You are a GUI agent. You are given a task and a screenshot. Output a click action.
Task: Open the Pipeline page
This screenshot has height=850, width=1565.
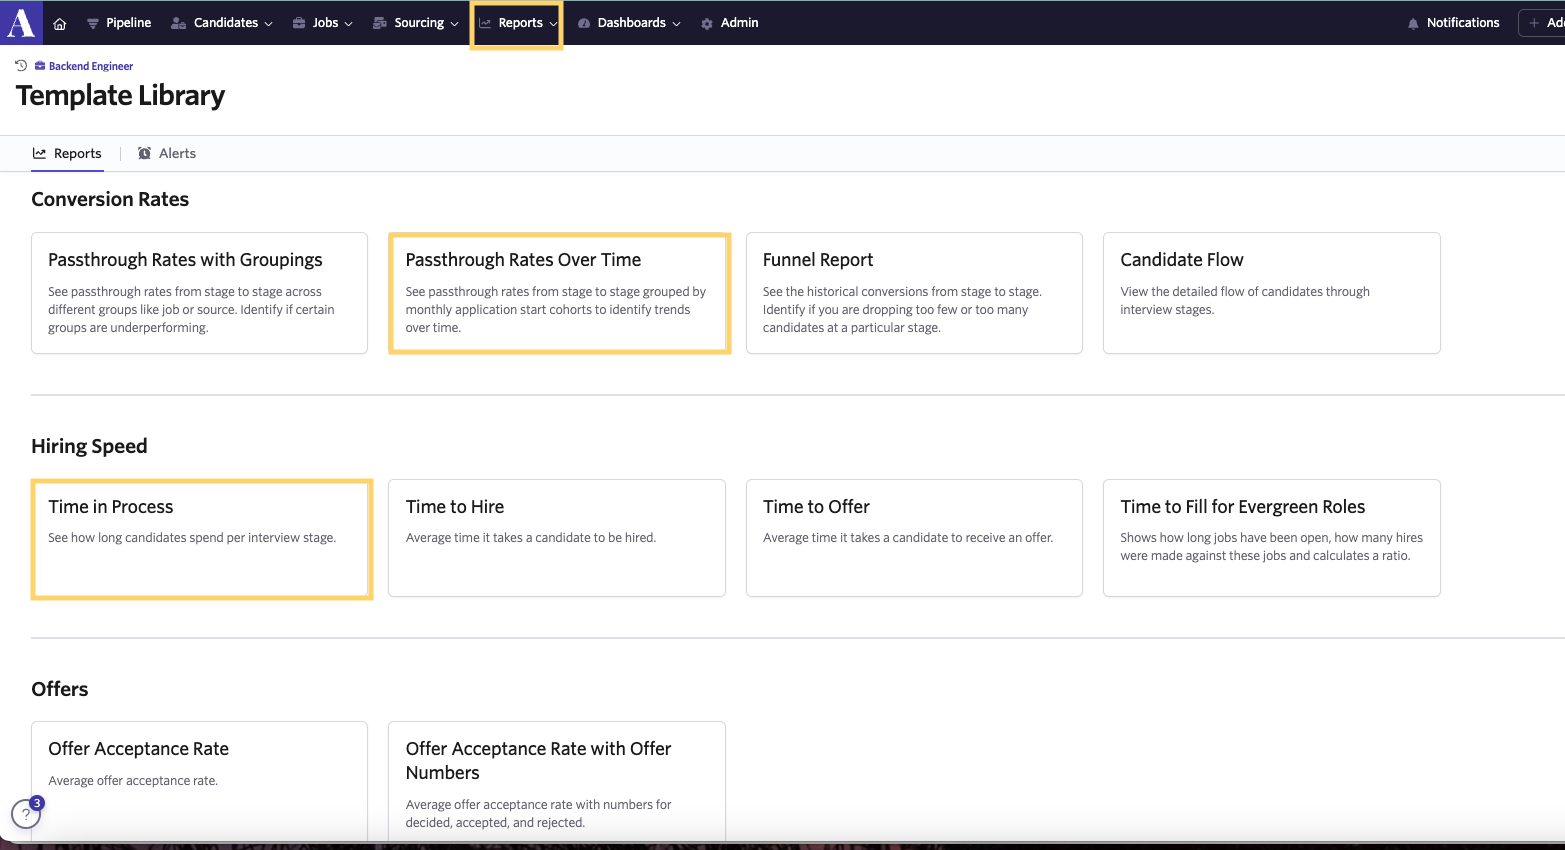coord(119,23)
